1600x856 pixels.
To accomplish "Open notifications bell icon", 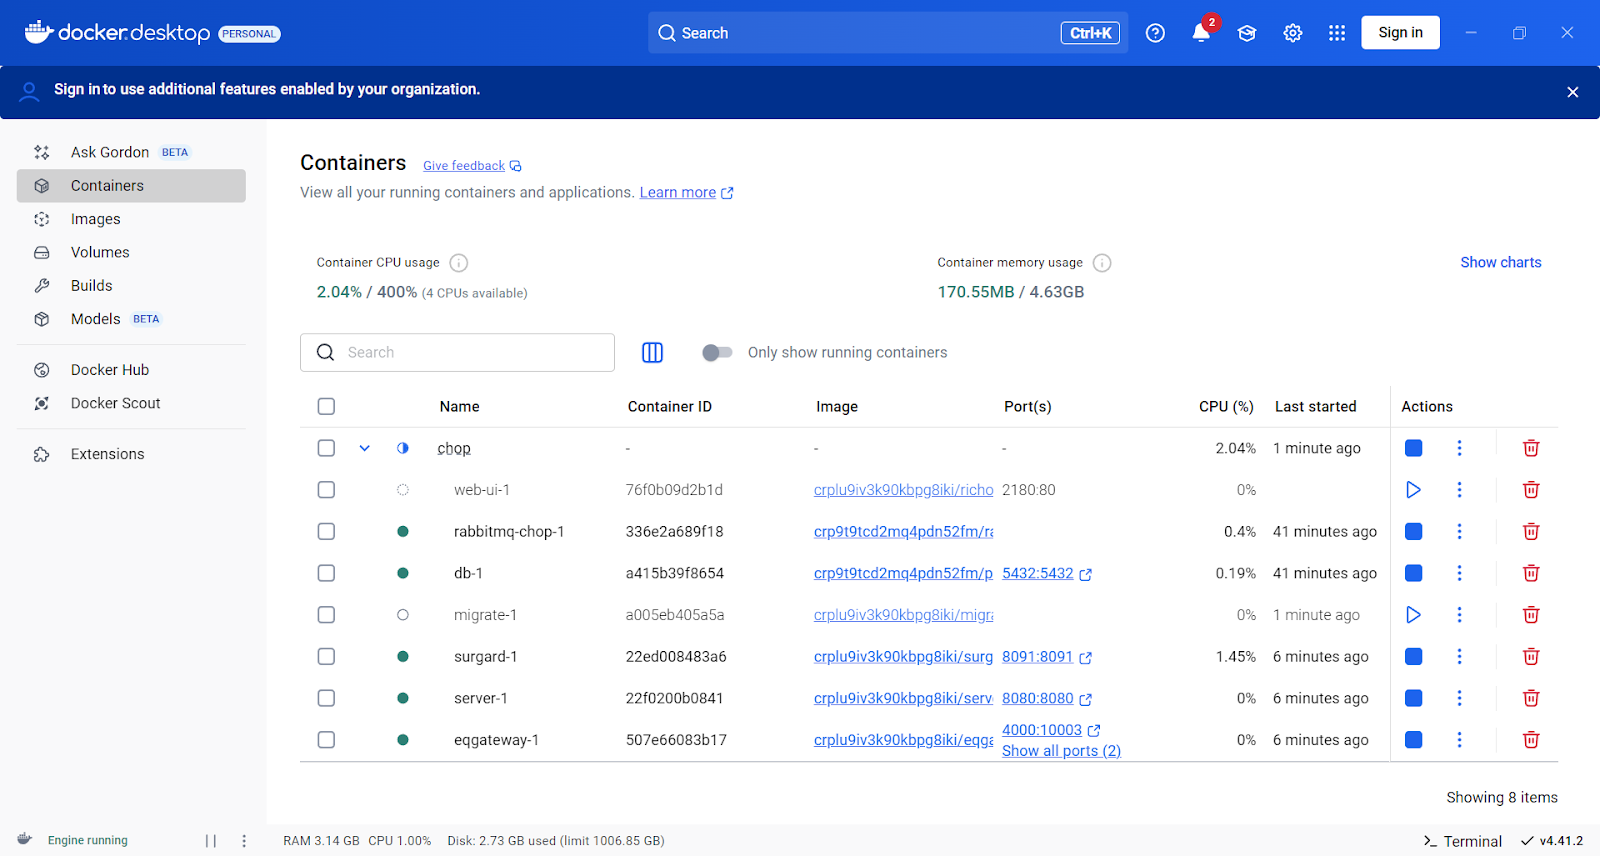I will click(1201, 33).
